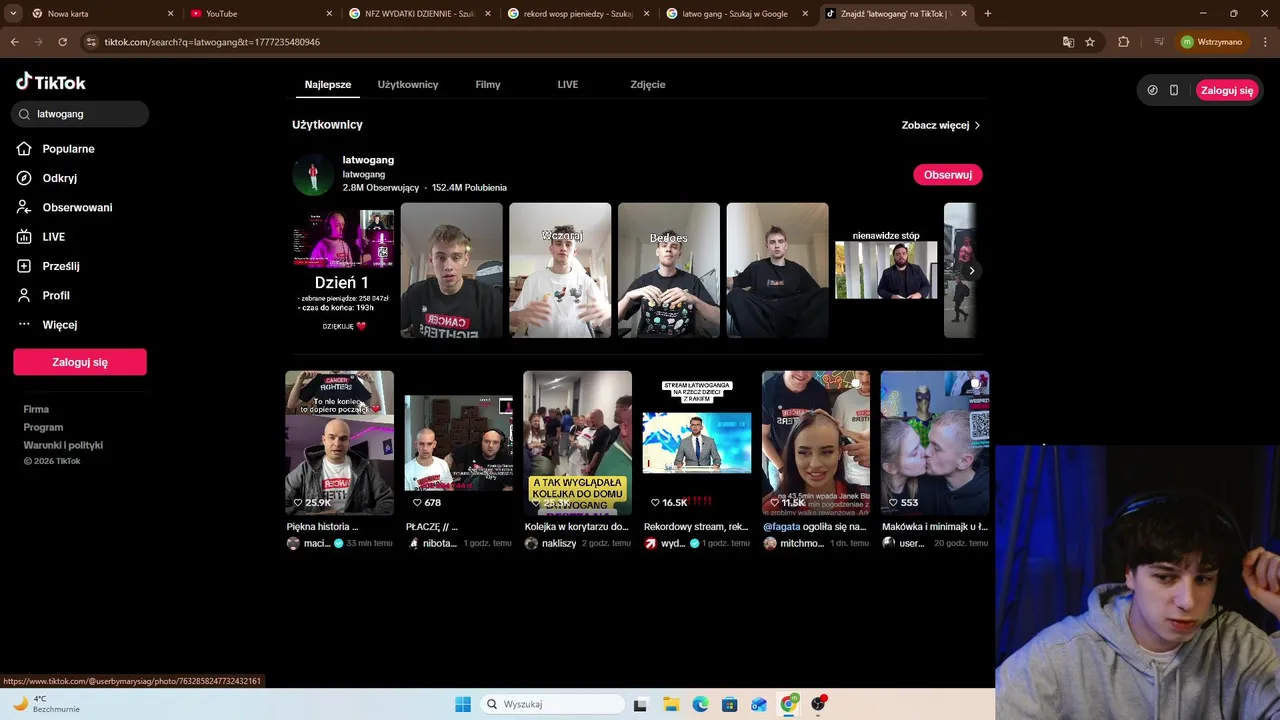Screen dimensions: 1280x720
Task: Click the nibota... author name
Action: pyautogui.click(x=440, y=543)
